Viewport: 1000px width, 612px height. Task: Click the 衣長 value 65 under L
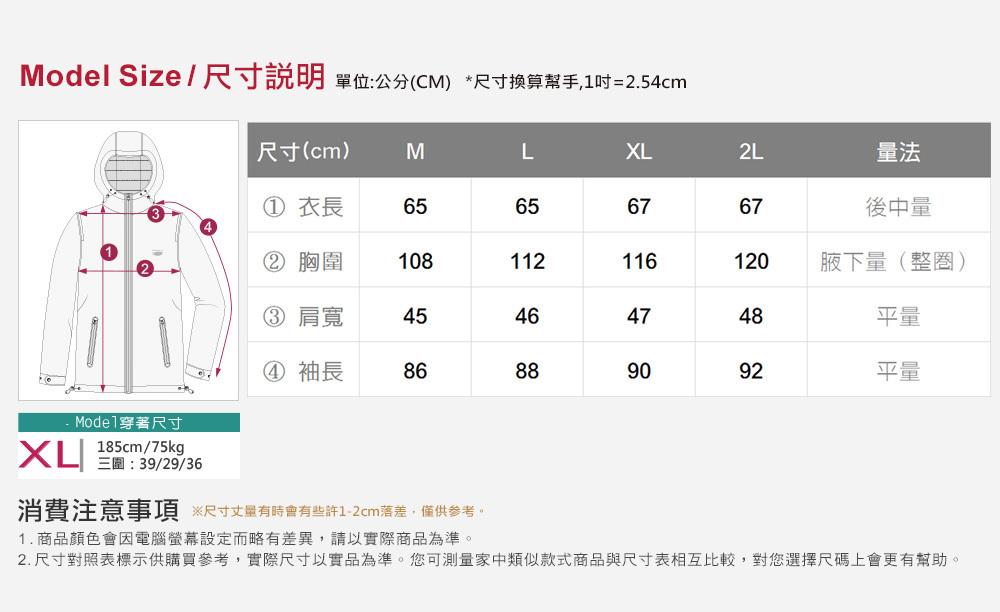(x=527, y=206)
